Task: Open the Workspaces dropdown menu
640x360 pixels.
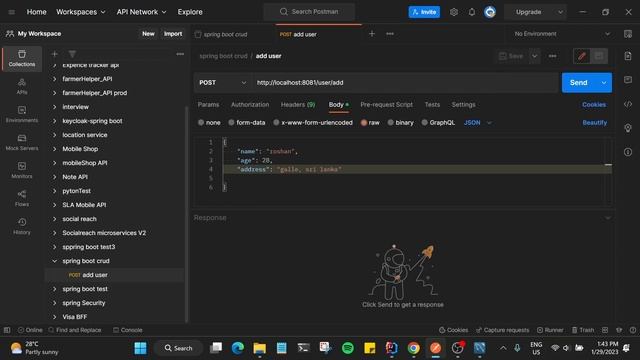Action: [x=80, y=12]
